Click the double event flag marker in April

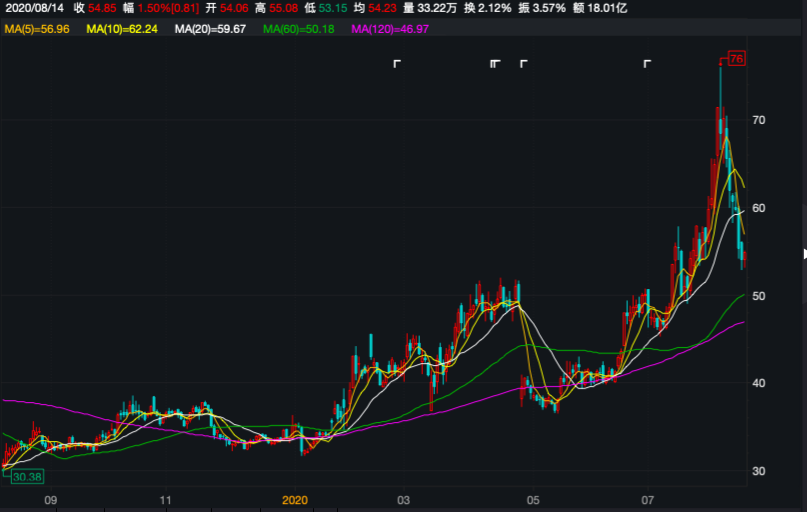pos(495,64)
